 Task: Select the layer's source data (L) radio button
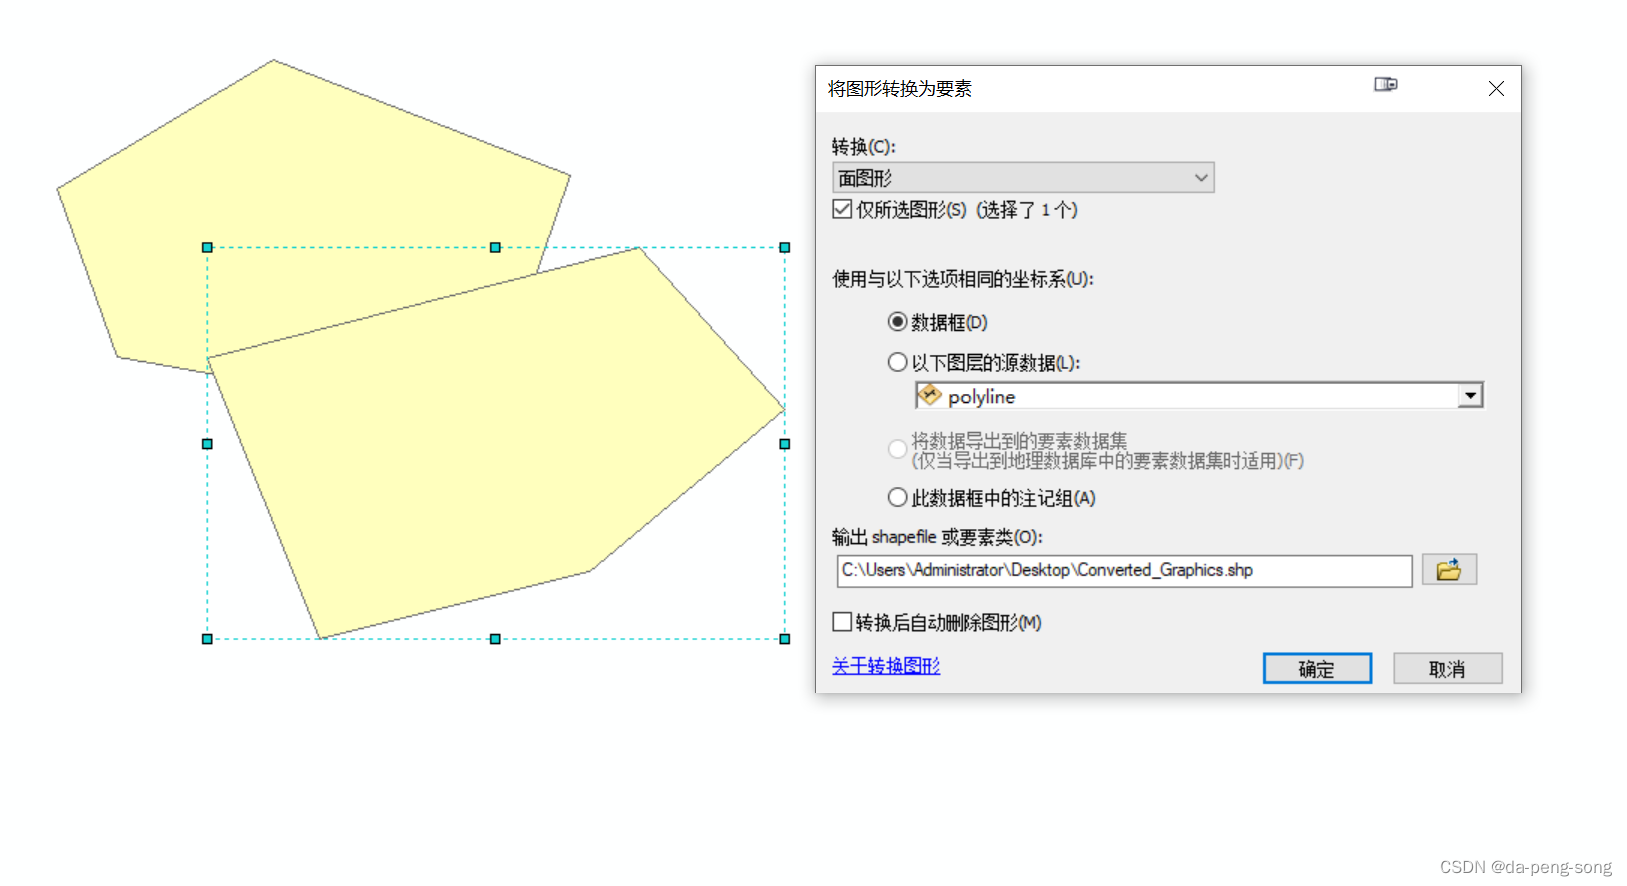pyautogui.click(x=897, y=362)
